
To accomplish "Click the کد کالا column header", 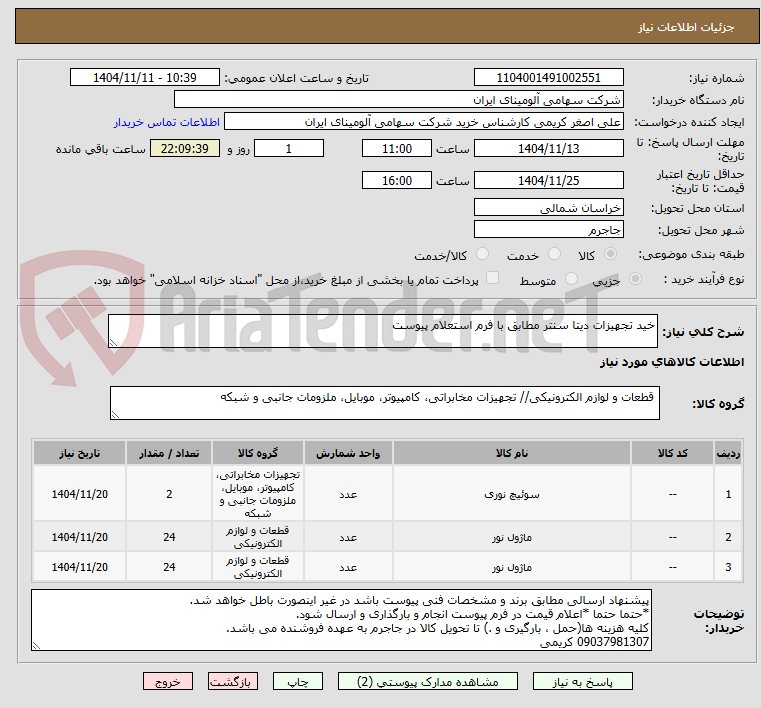I will (x=672, y=453).
